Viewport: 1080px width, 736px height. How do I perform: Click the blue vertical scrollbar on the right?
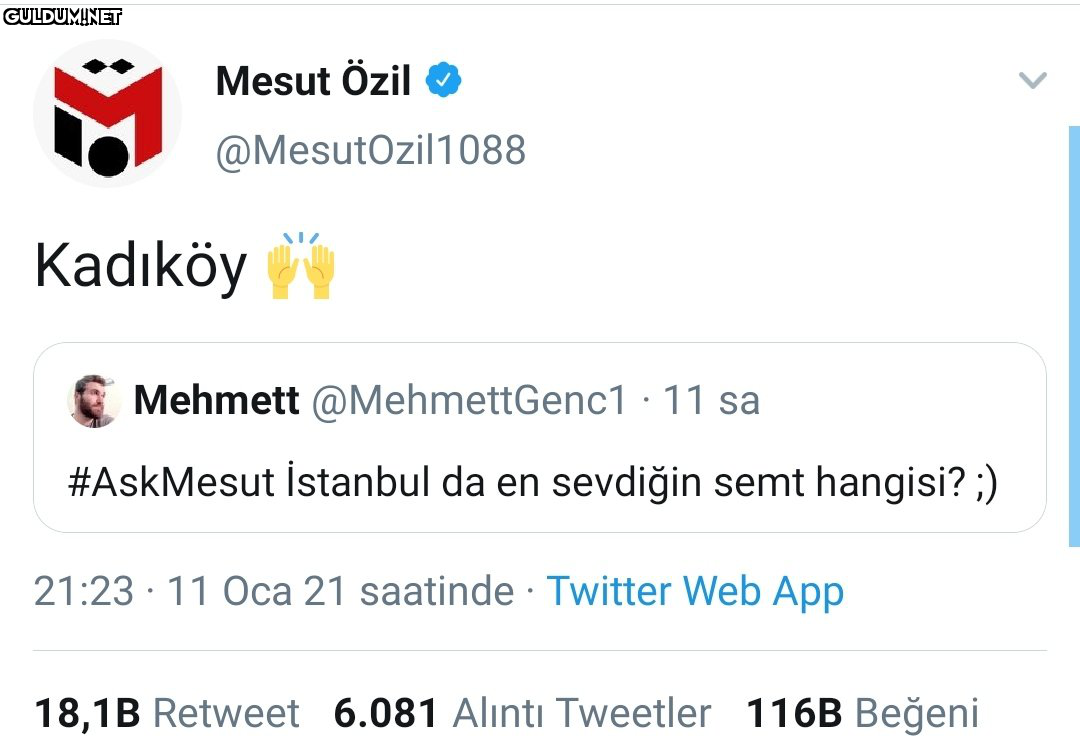(x=1074, y=335)
